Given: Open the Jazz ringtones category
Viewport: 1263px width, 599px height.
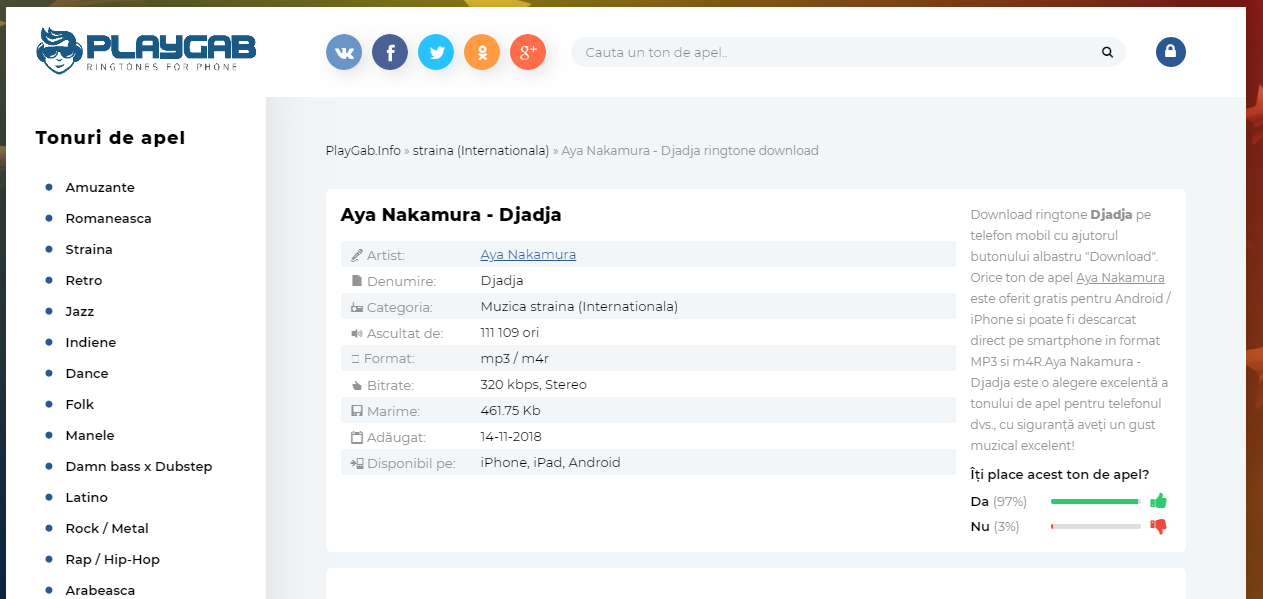Looking at the screenshot, I should point(80,311).
